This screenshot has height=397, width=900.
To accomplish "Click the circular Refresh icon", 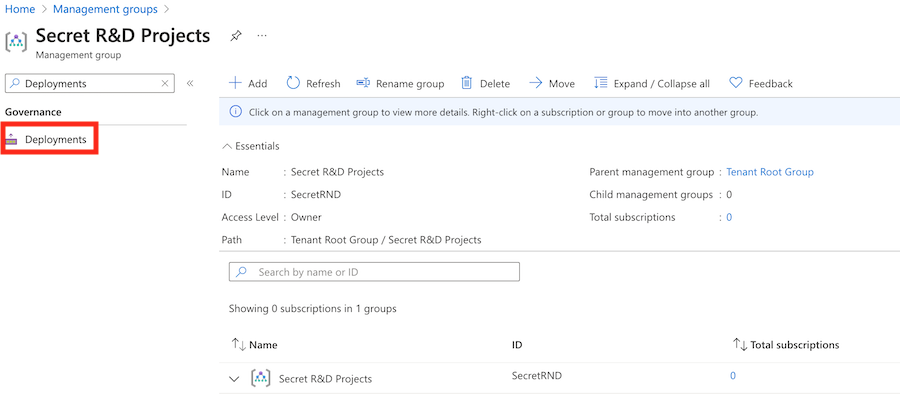I will tap(293, 83).
